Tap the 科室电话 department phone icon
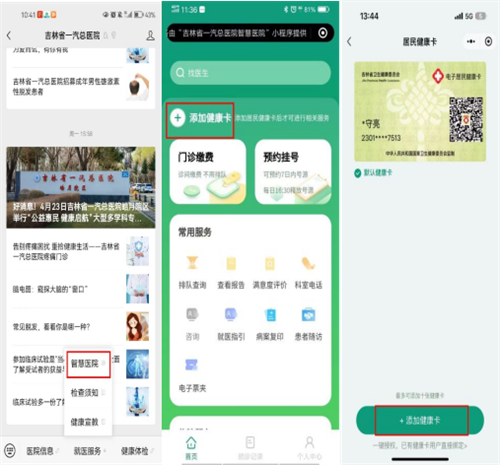The image size is (500, 465). point(308,263)
